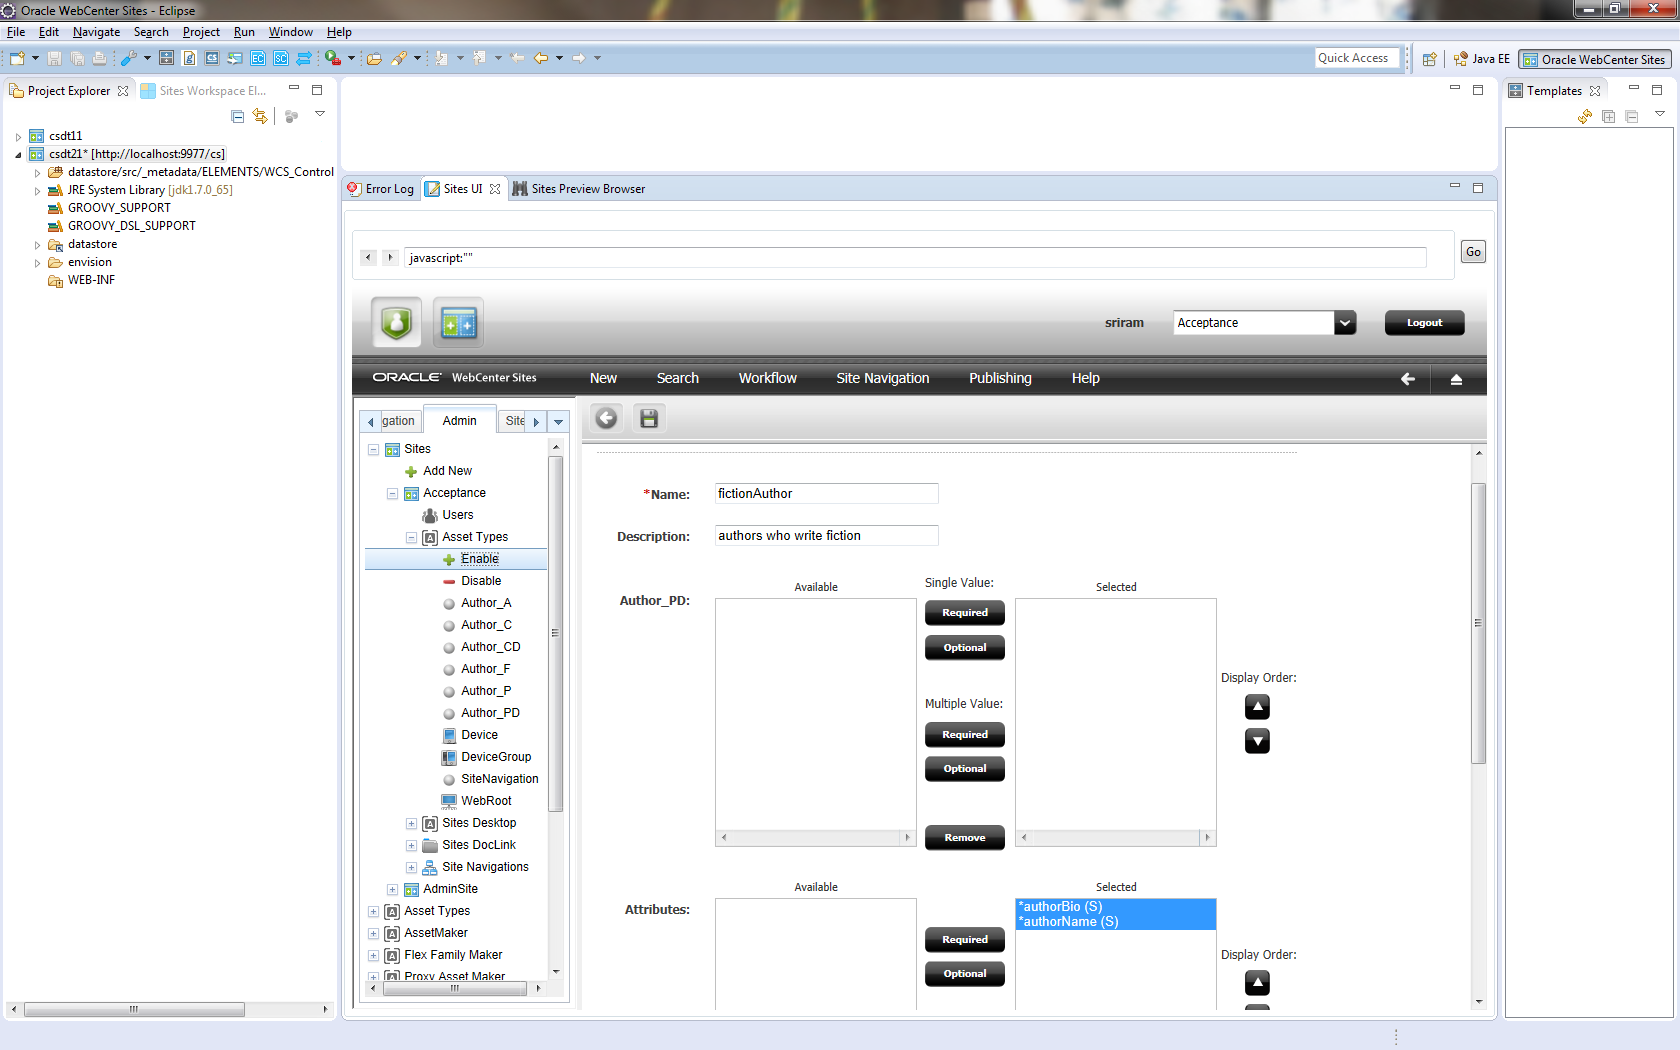Switch to Sites Preview Browser tab
Screen dimensions: 1680x1050
pos(579,189)
